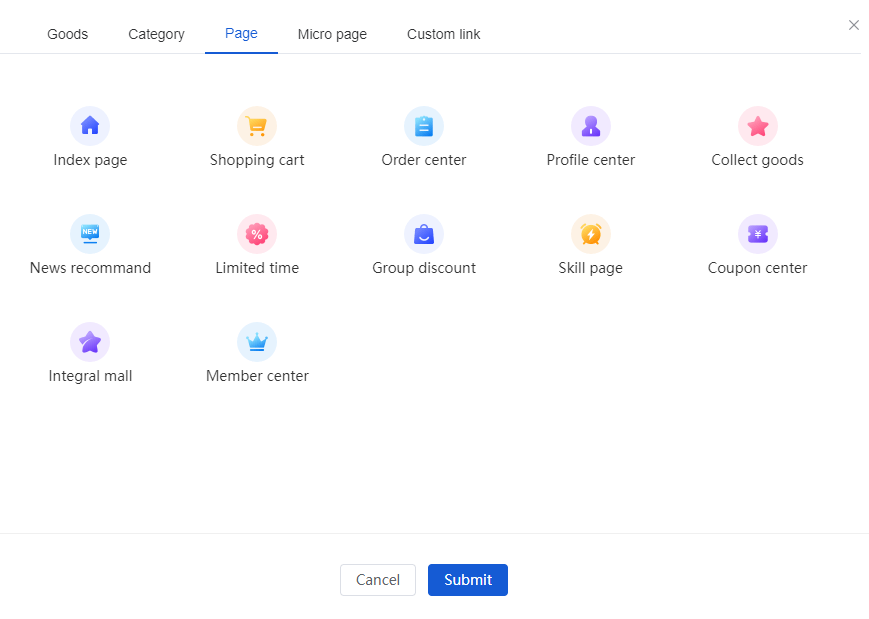Click the "News recommand" label
The image size is (869, 619).
[90, 268]
